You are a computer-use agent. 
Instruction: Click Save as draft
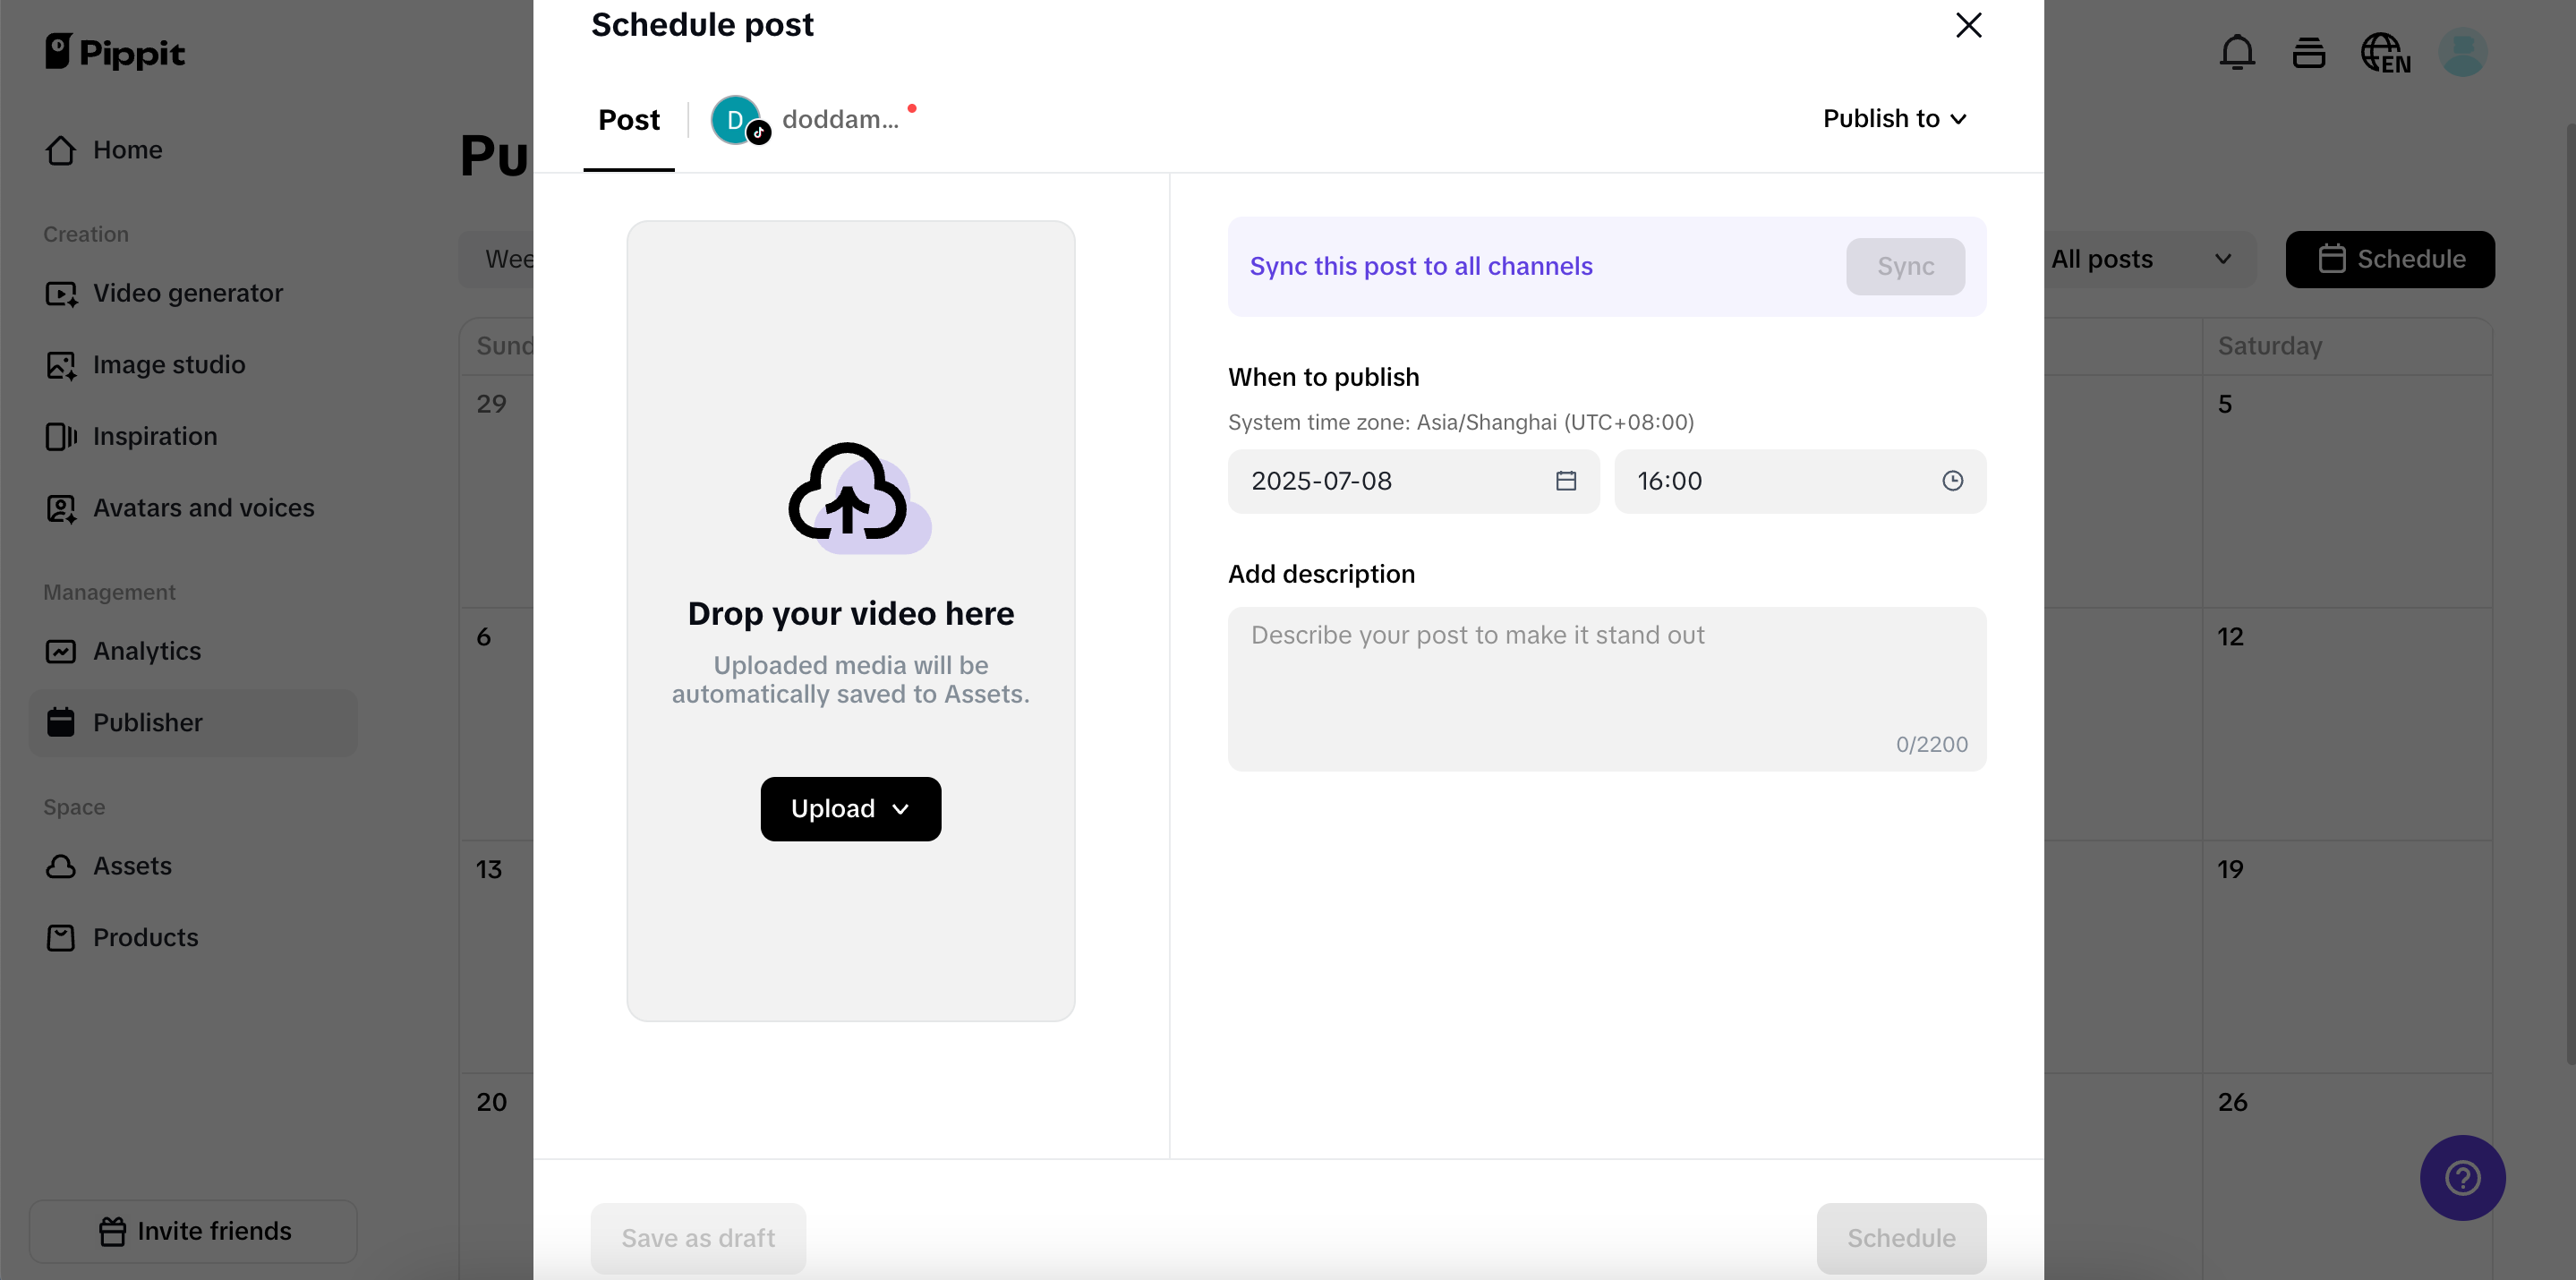[x=697, y=1237]
